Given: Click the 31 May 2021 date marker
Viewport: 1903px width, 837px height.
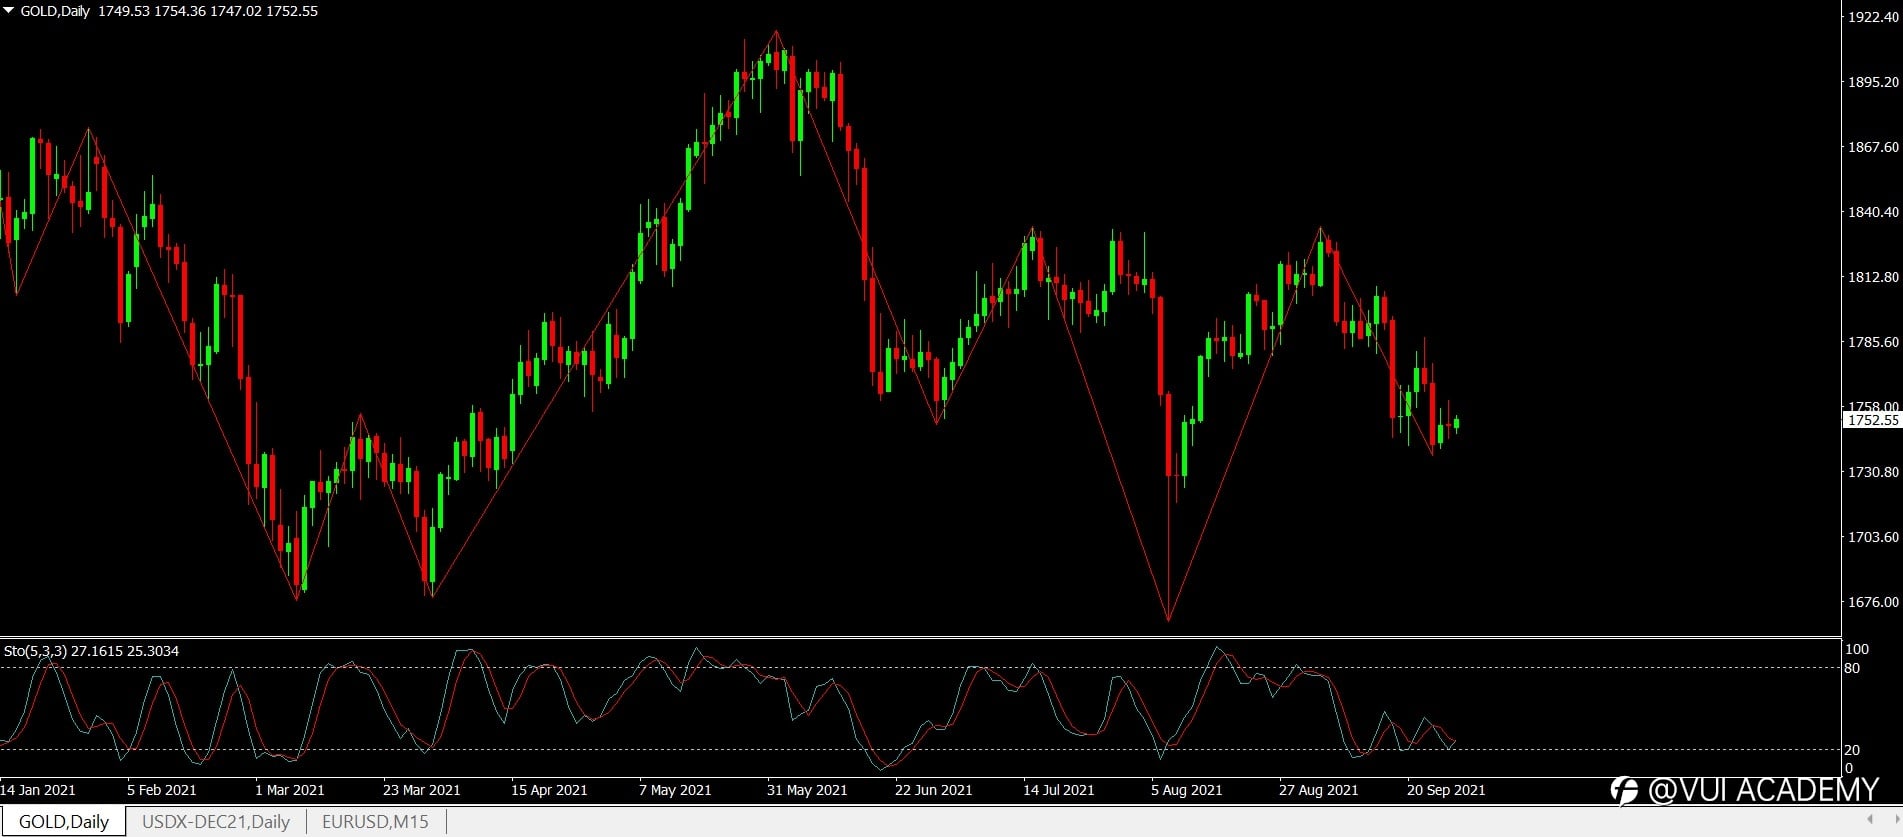Looking at the screenshot, I should point(807,790).
